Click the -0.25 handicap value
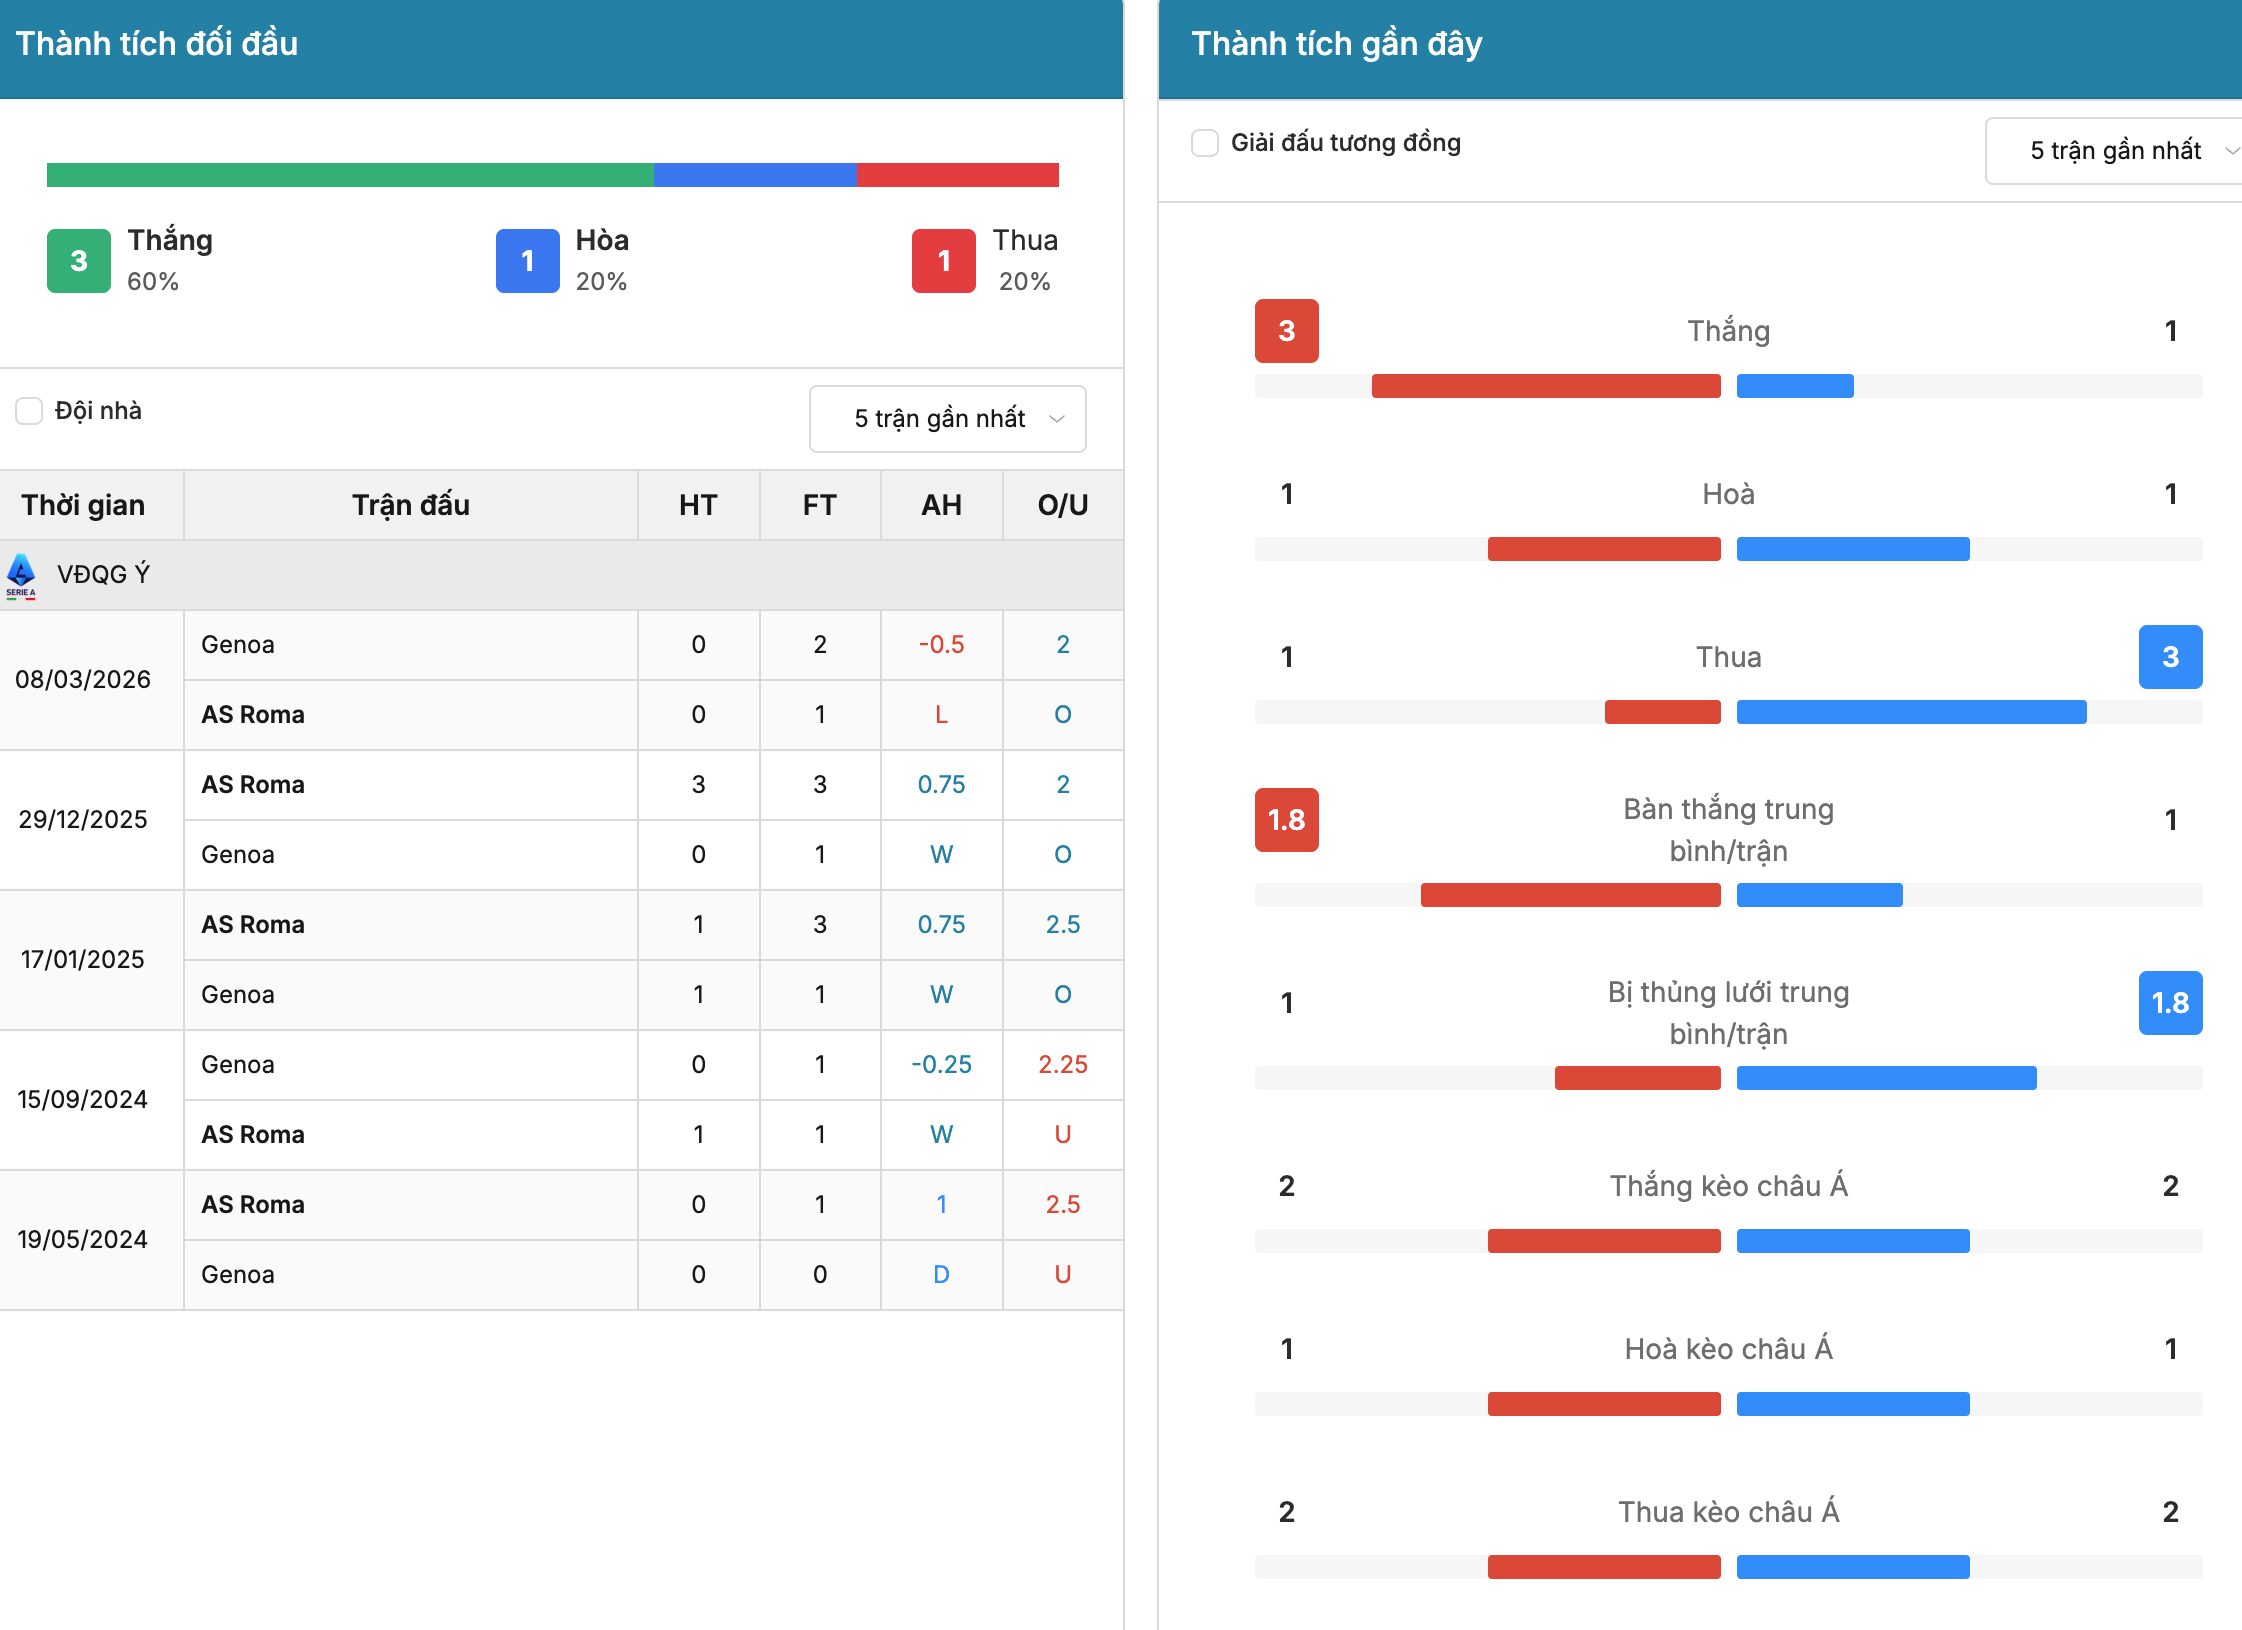The height and width of the screenshot is (1630, 2242). 941,1065
